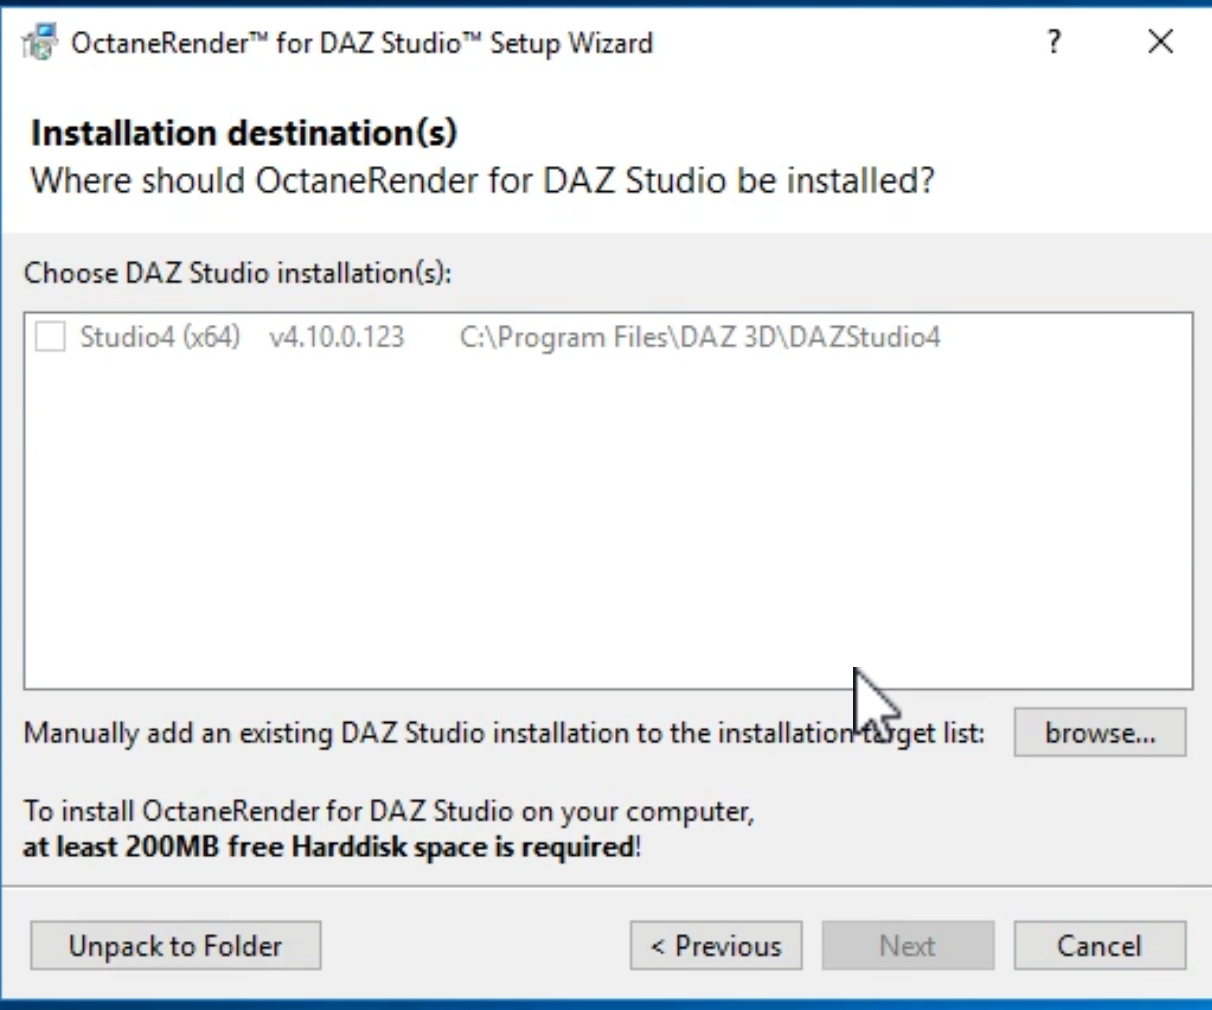The image size is (1212, 1010).
Task: Click the "Installation destination(s)" heading
Action: tap(244, 133)
